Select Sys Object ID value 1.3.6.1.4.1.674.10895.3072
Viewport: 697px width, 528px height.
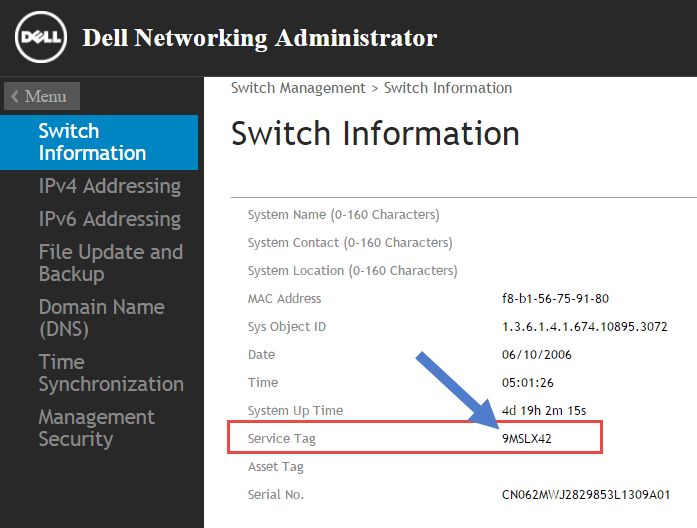(x=585, y=327)
